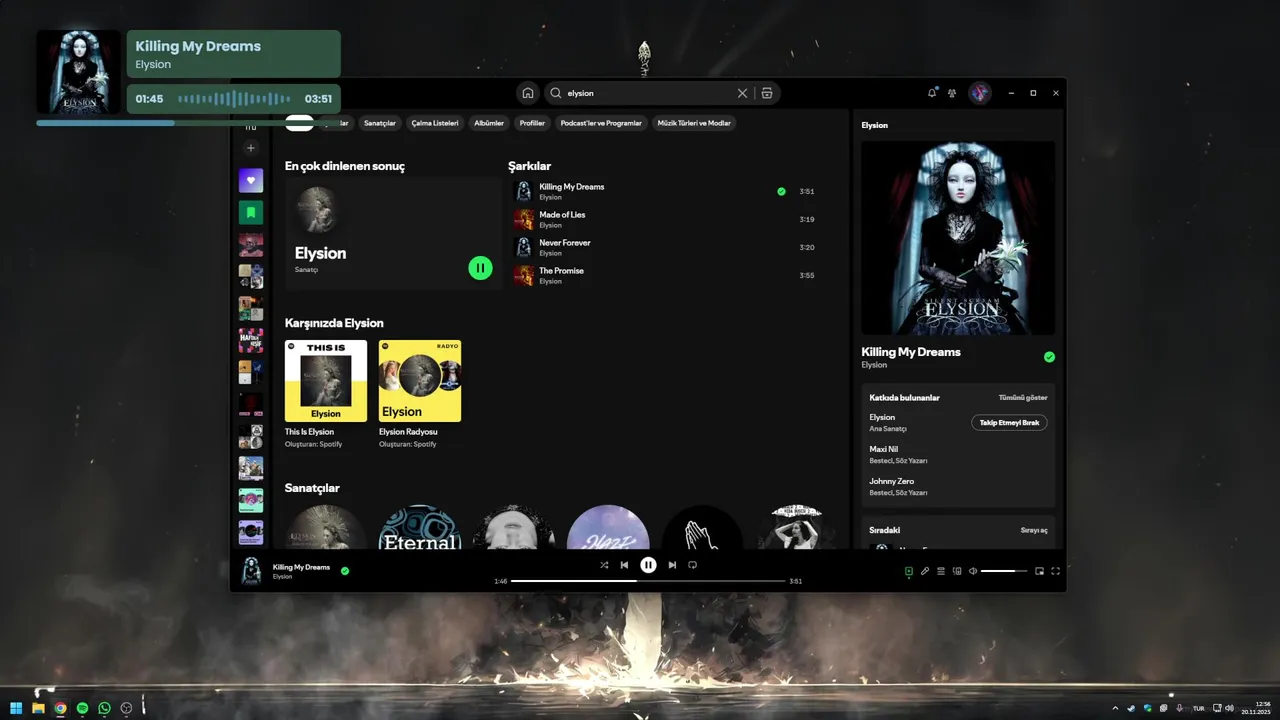The width and height of the screenshot is (1280, 720).
Task: Select Maxi Nil in credits
Action: click(x=884, y=449)
